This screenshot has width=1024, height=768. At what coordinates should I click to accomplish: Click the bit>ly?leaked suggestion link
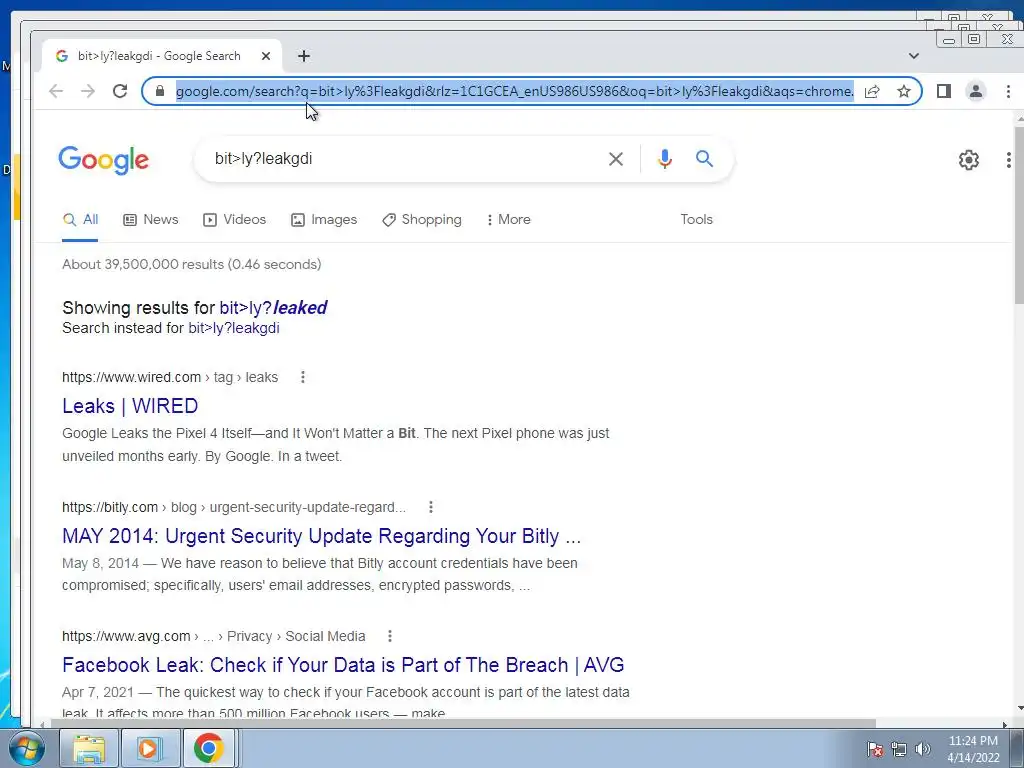coord(273,308)
